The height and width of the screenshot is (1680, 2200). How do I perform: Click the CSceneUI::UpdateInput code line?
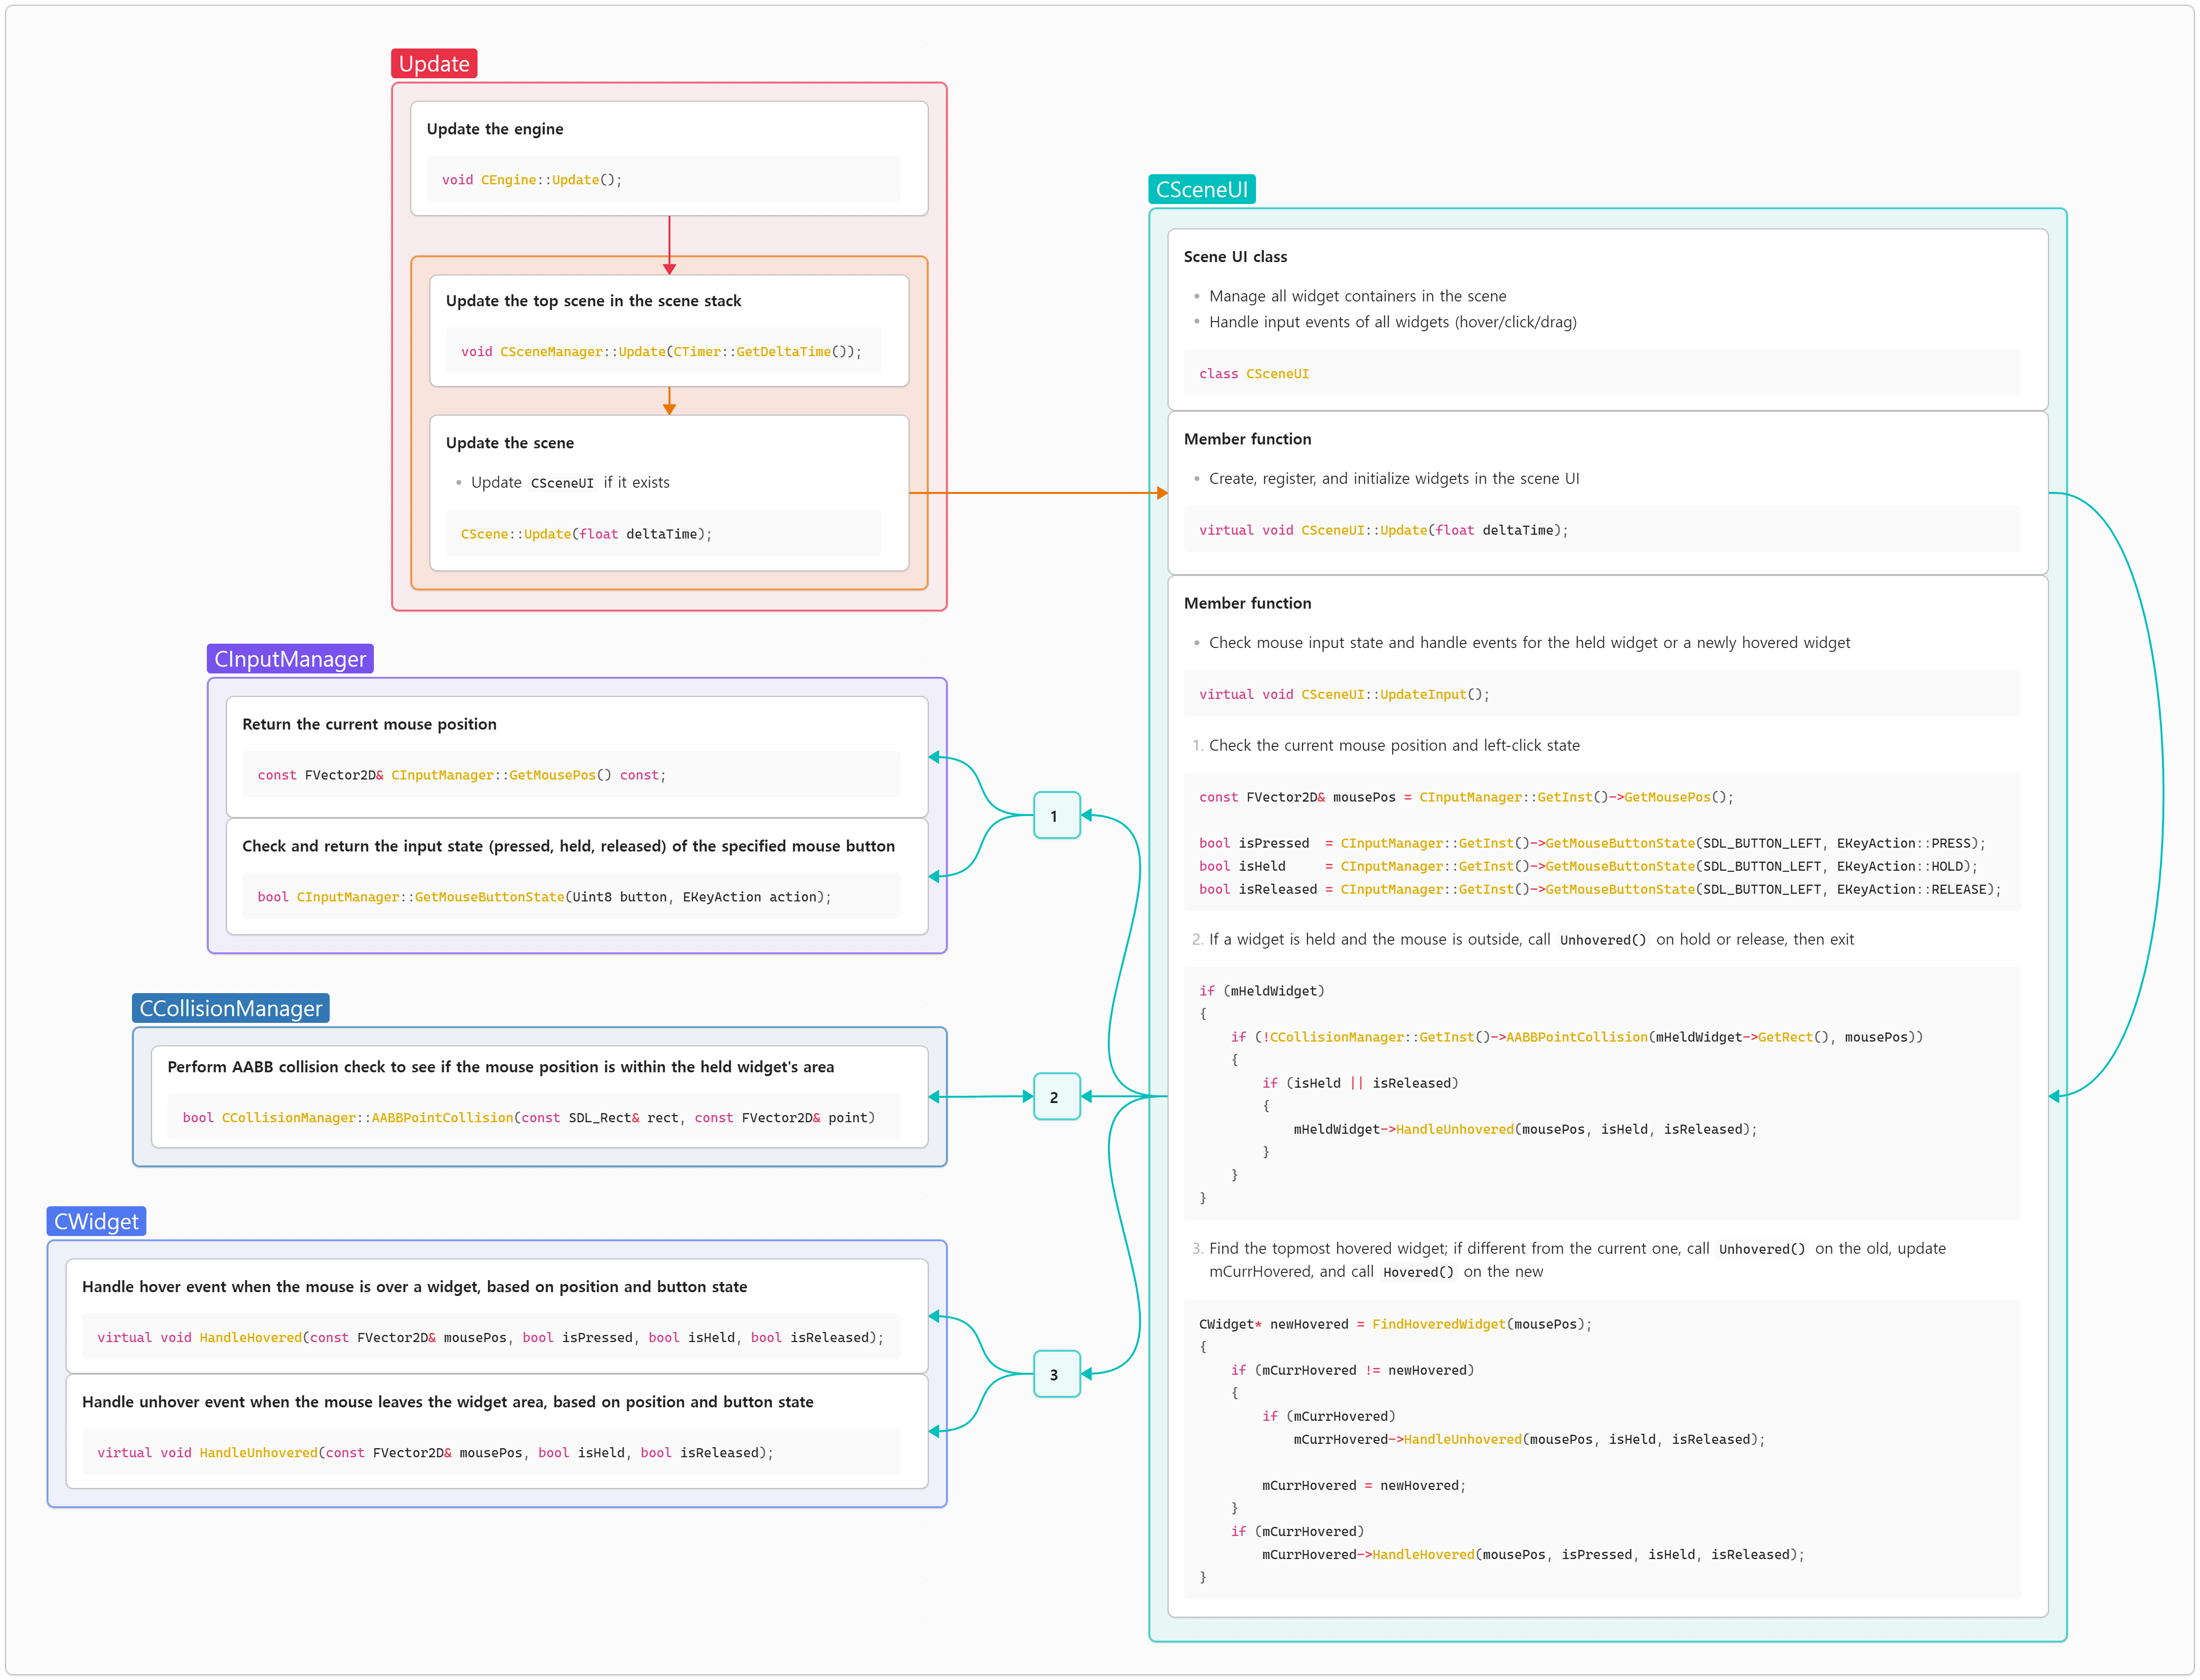pyautogui.click(x=1343, y=694)
